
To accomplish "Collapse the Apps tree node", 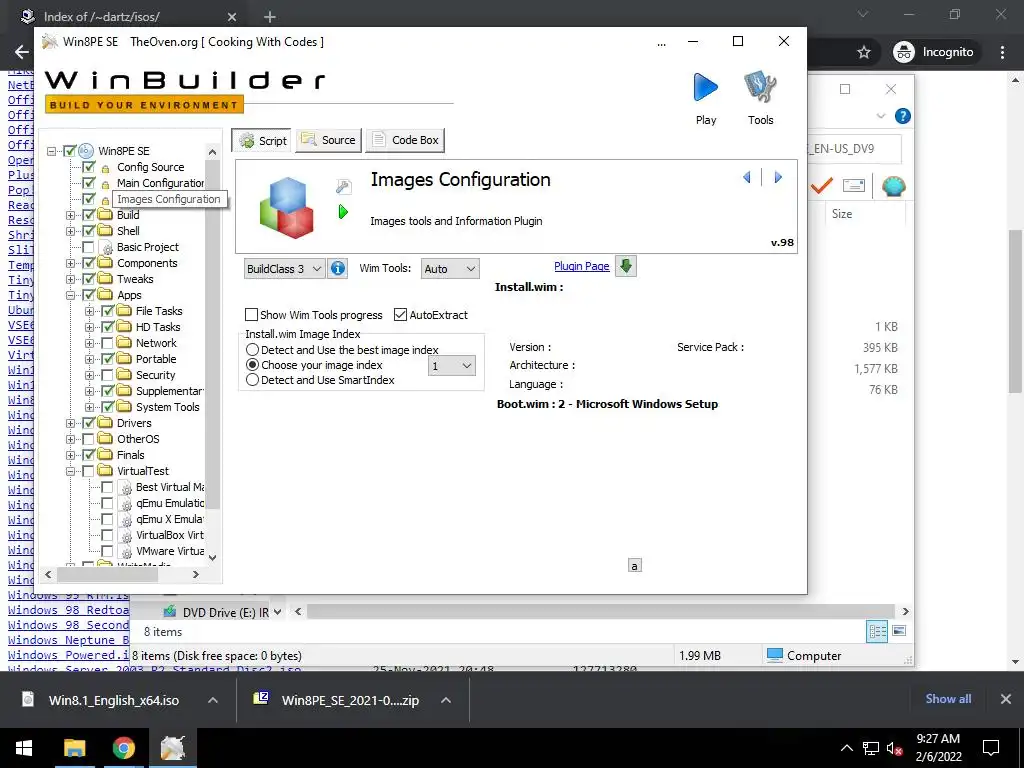I will [x=71, y=295].
